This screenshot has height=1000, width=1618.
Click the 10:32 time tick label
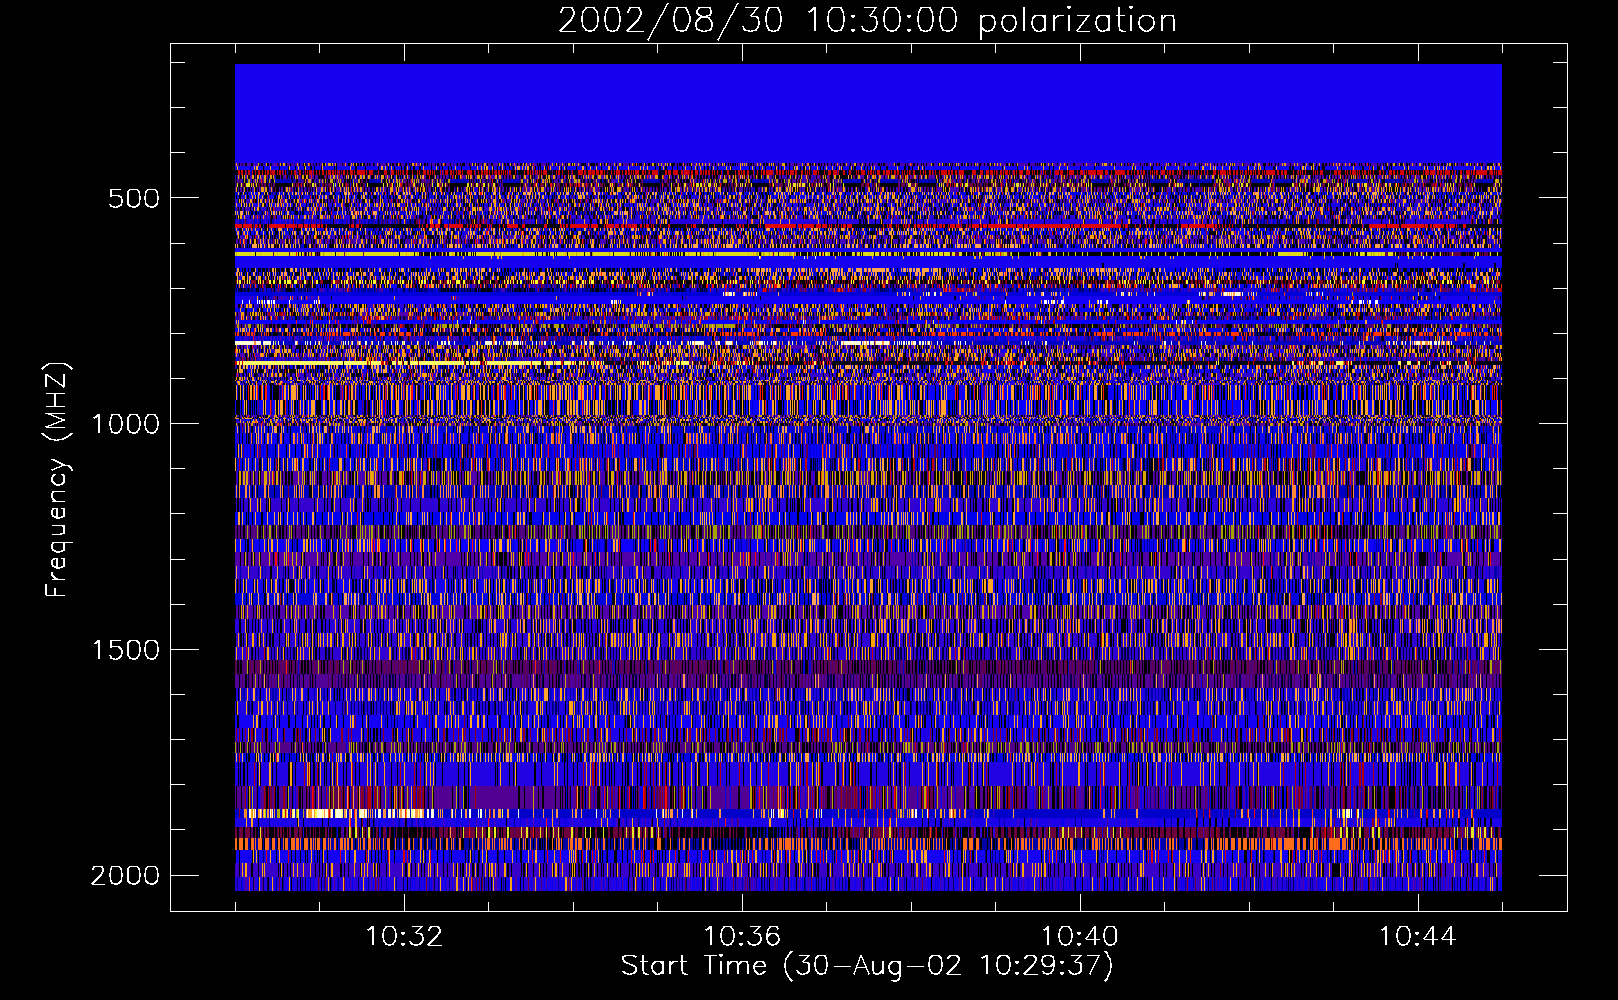404,937
